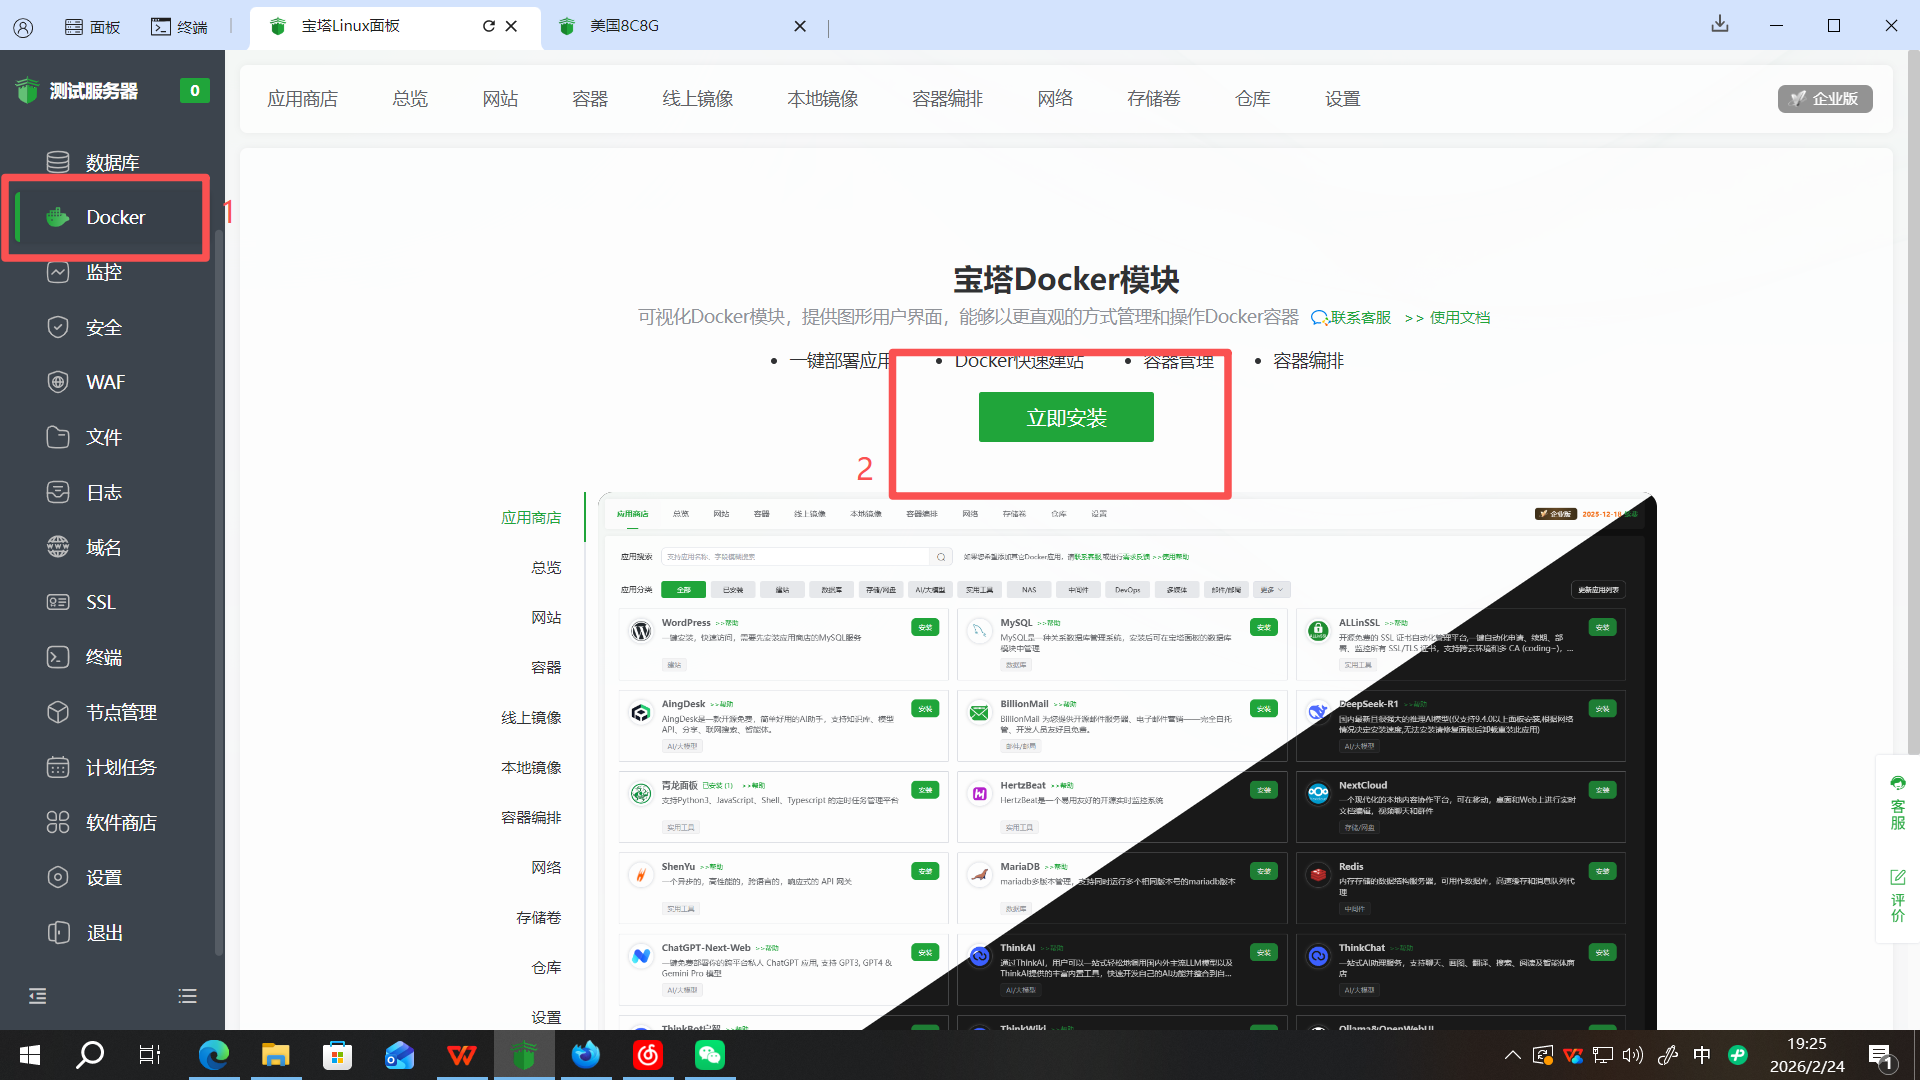
Task: Open the SSL sidebar item
Action: pos(100,602)
